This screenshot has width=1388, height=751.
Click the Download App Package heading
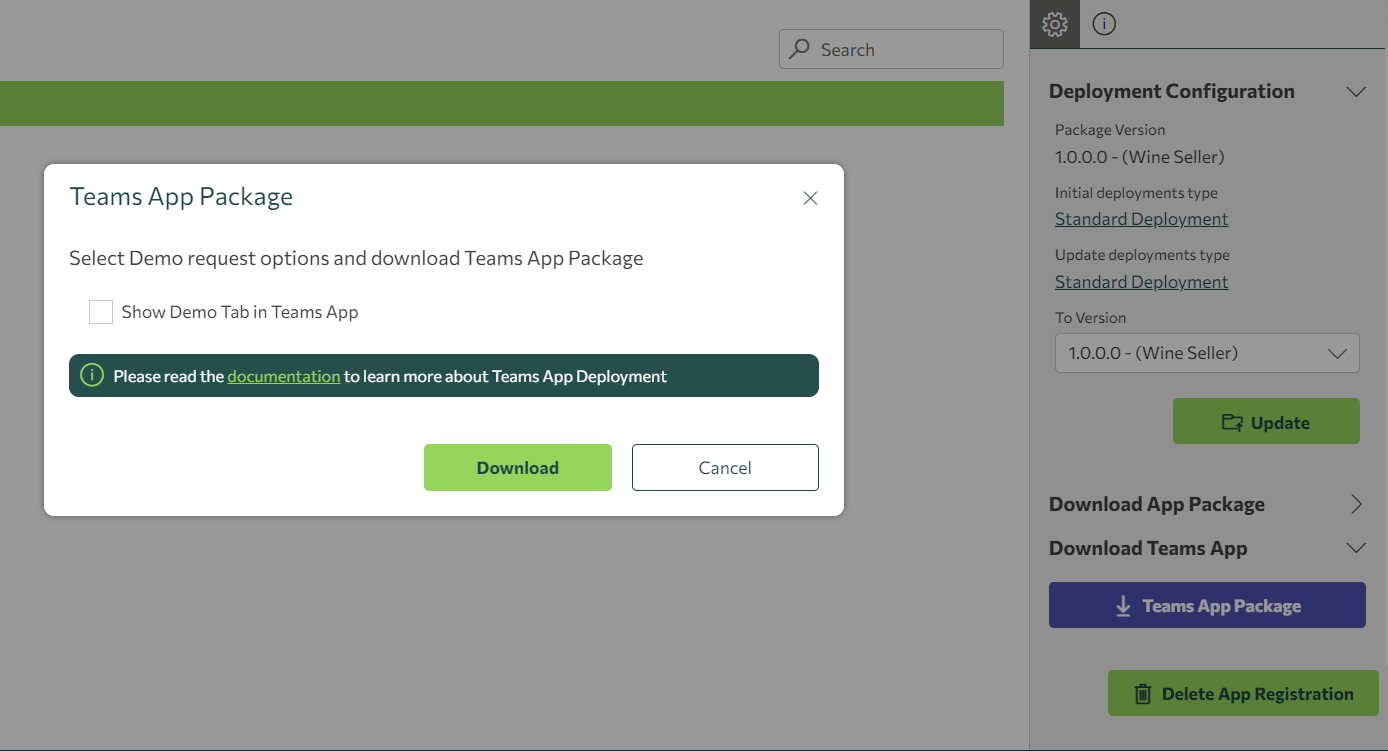1157,504
